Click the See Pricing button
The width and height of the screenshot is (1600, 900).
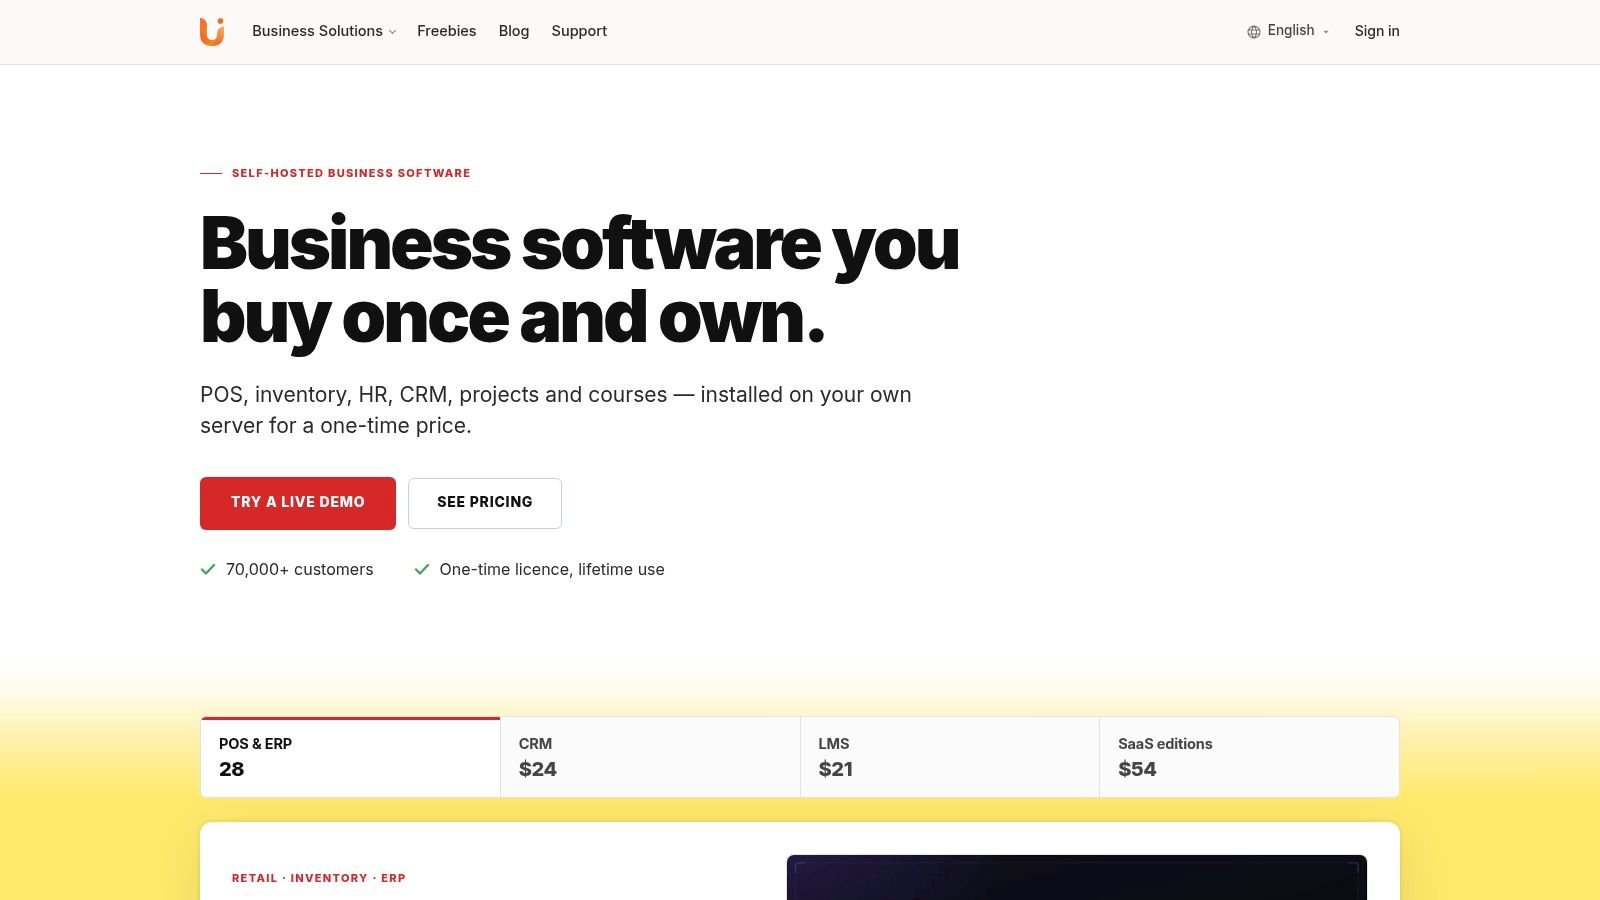(485, 503)
